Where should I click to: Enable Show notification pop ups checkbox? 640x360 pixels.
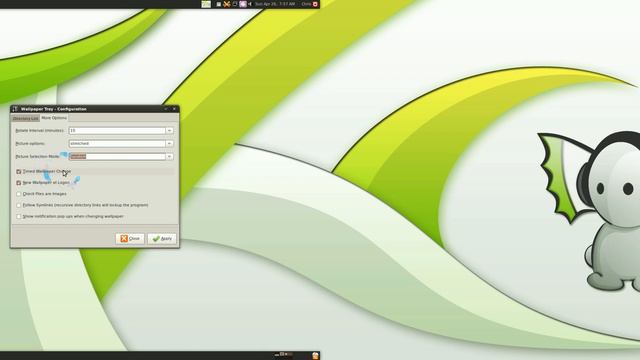coord(19,216)
